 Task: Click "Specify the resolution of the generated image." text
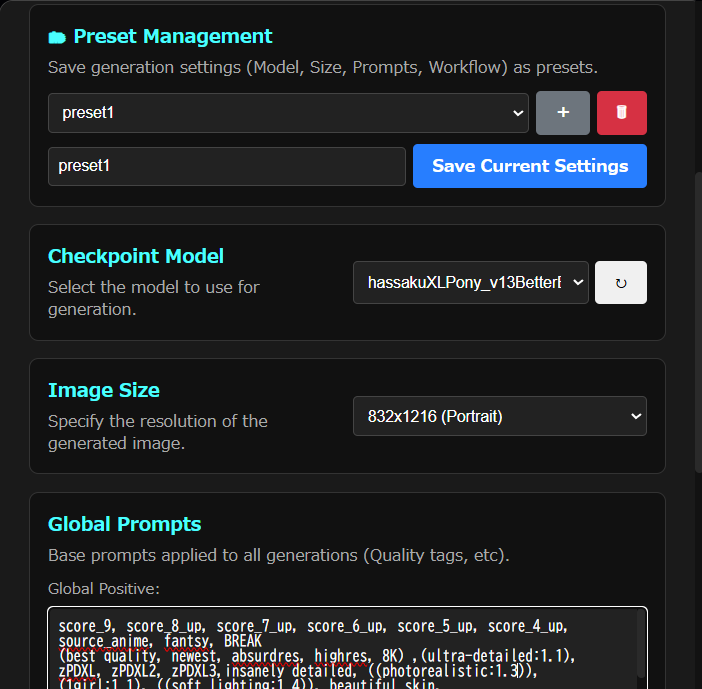coord(158,432)
